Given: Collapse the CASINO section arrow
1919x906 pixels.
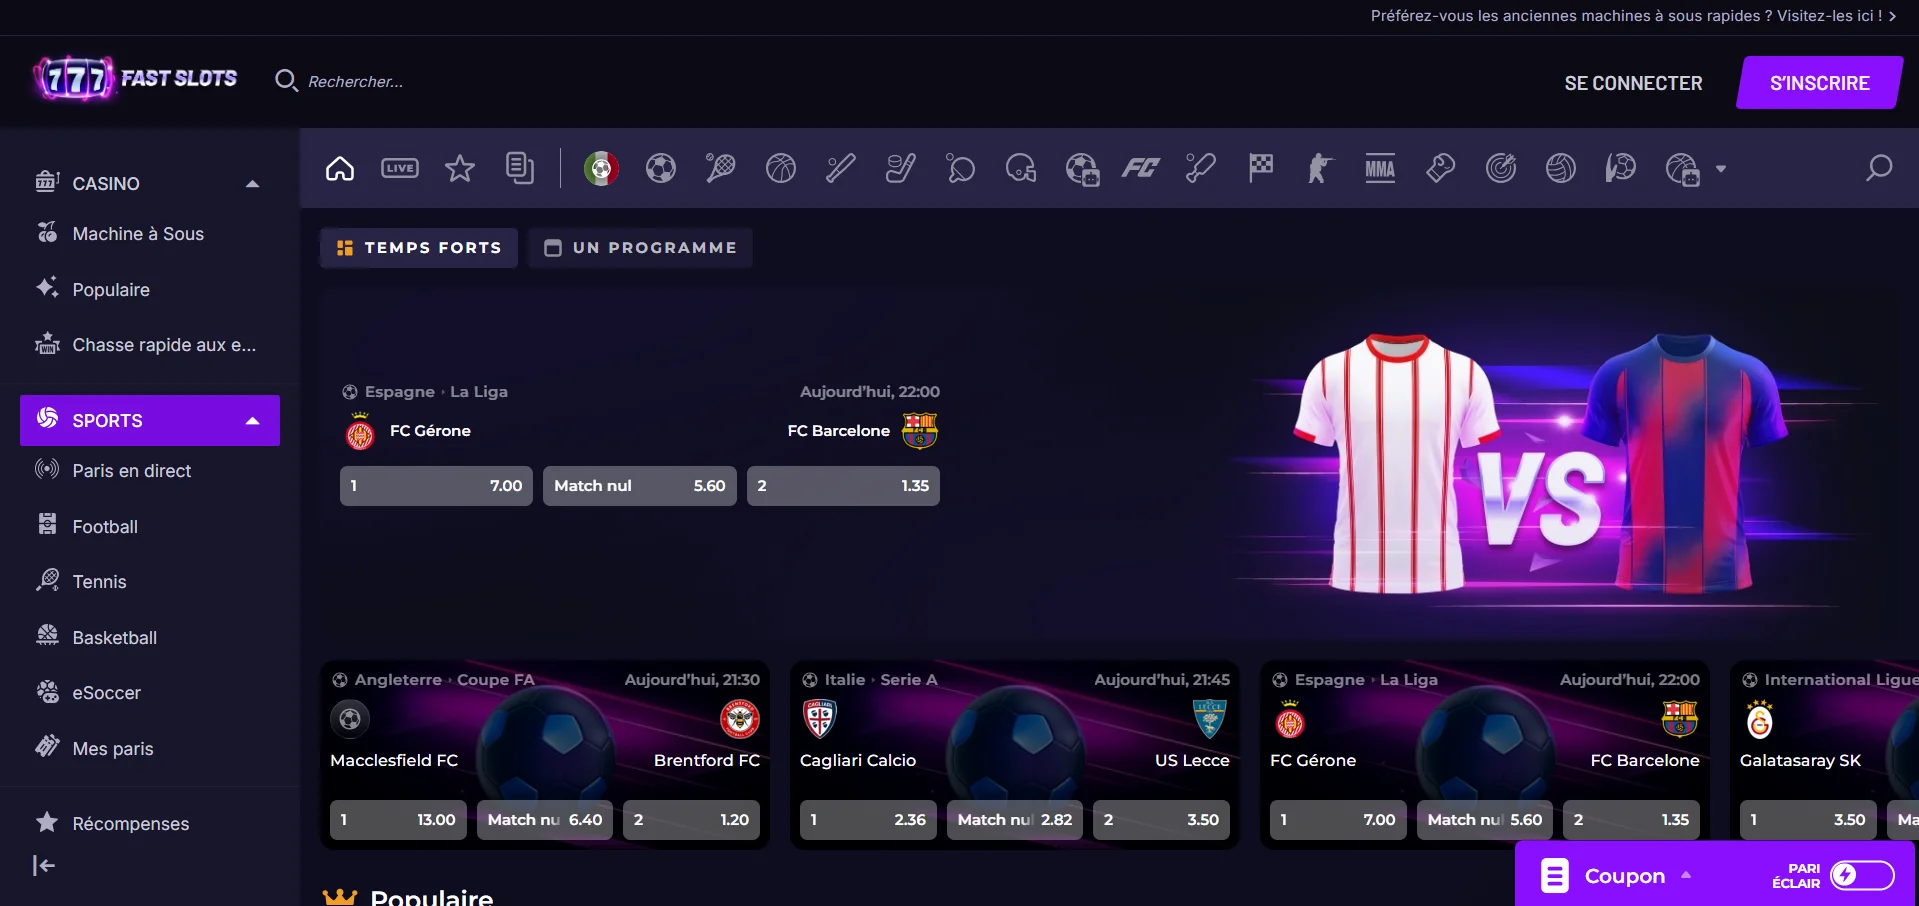Looking at the screenshot, I should click(x=253, y=183).
